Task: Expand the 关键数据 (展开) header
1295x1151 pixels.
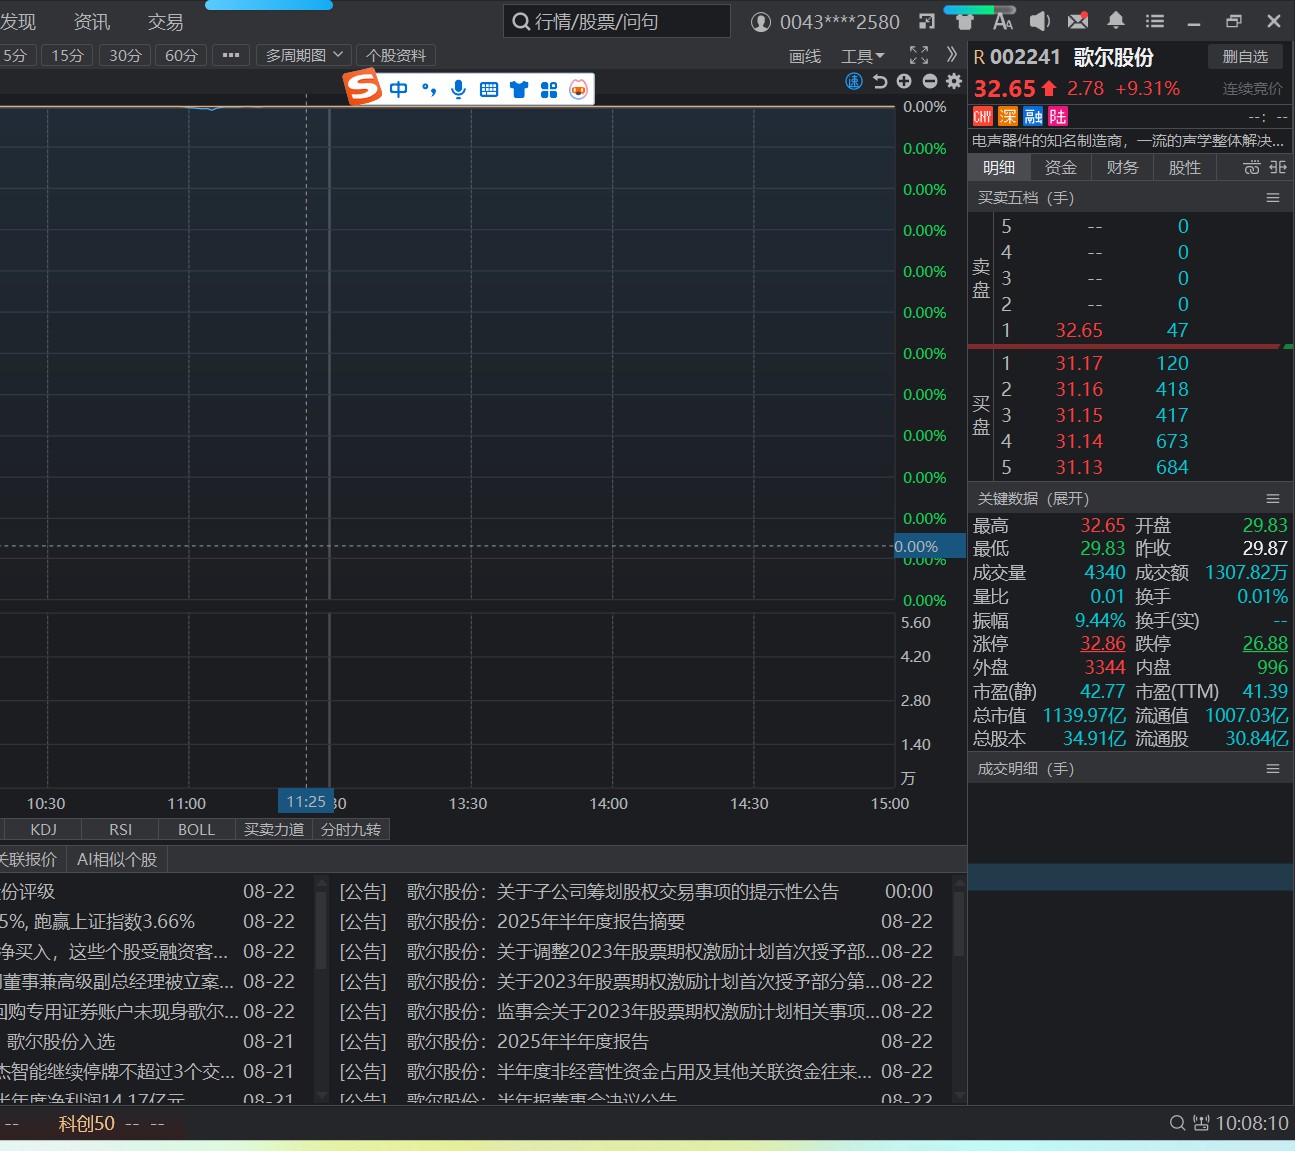Action: (x=1033, y=498)
